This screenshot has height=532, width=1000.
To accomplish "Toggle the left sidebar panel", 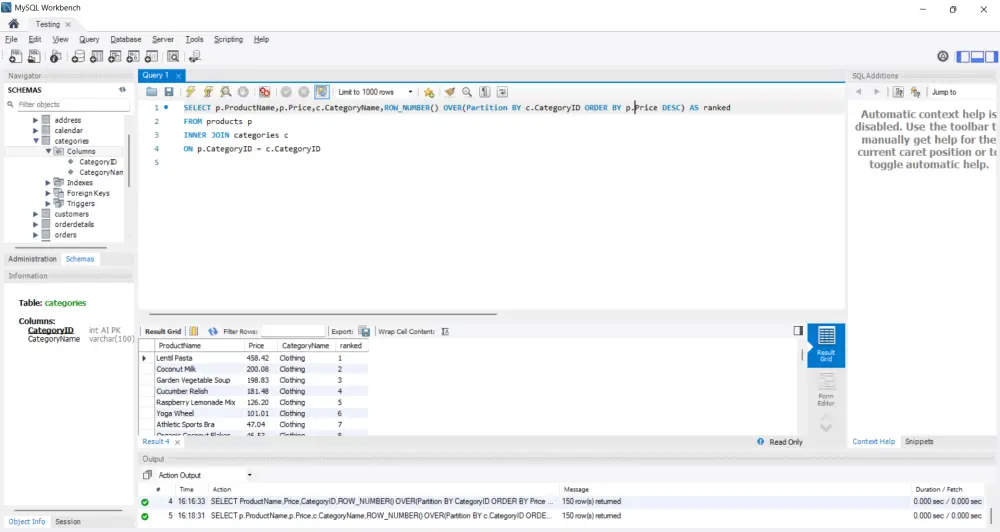I will coord(963,57).
